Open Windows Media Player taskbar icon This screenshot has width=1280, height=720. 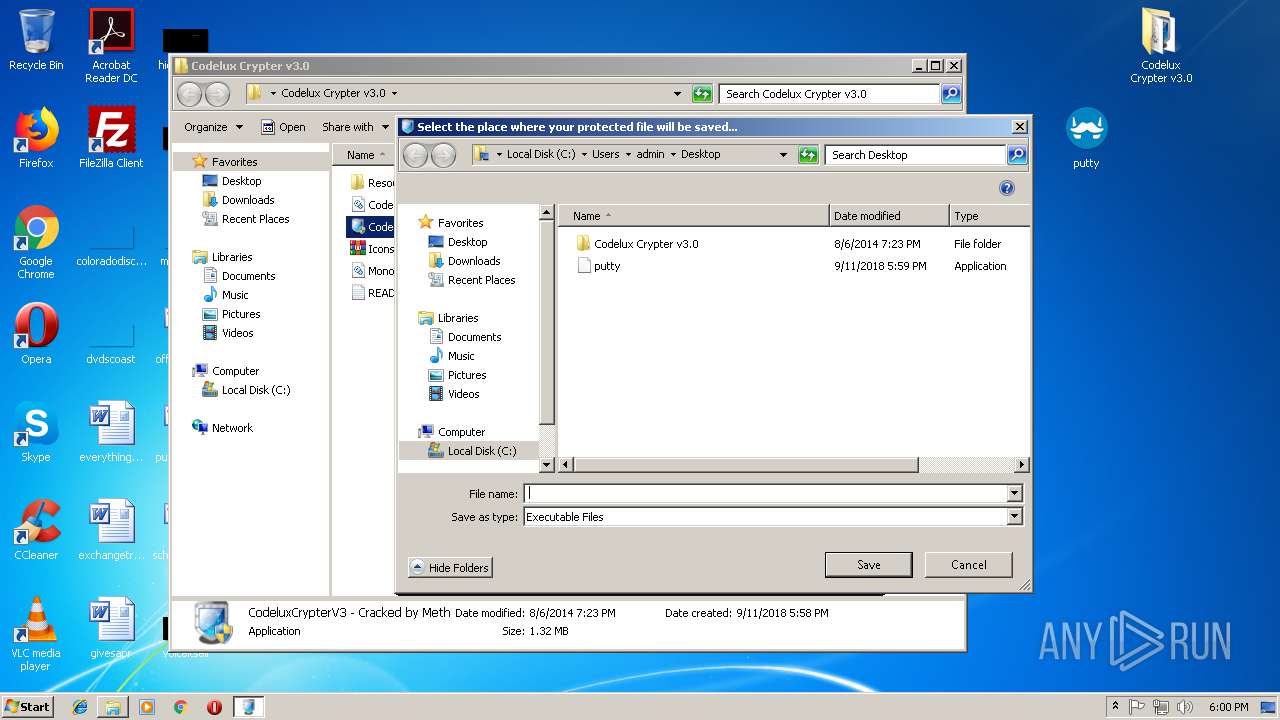coord(147,706)
